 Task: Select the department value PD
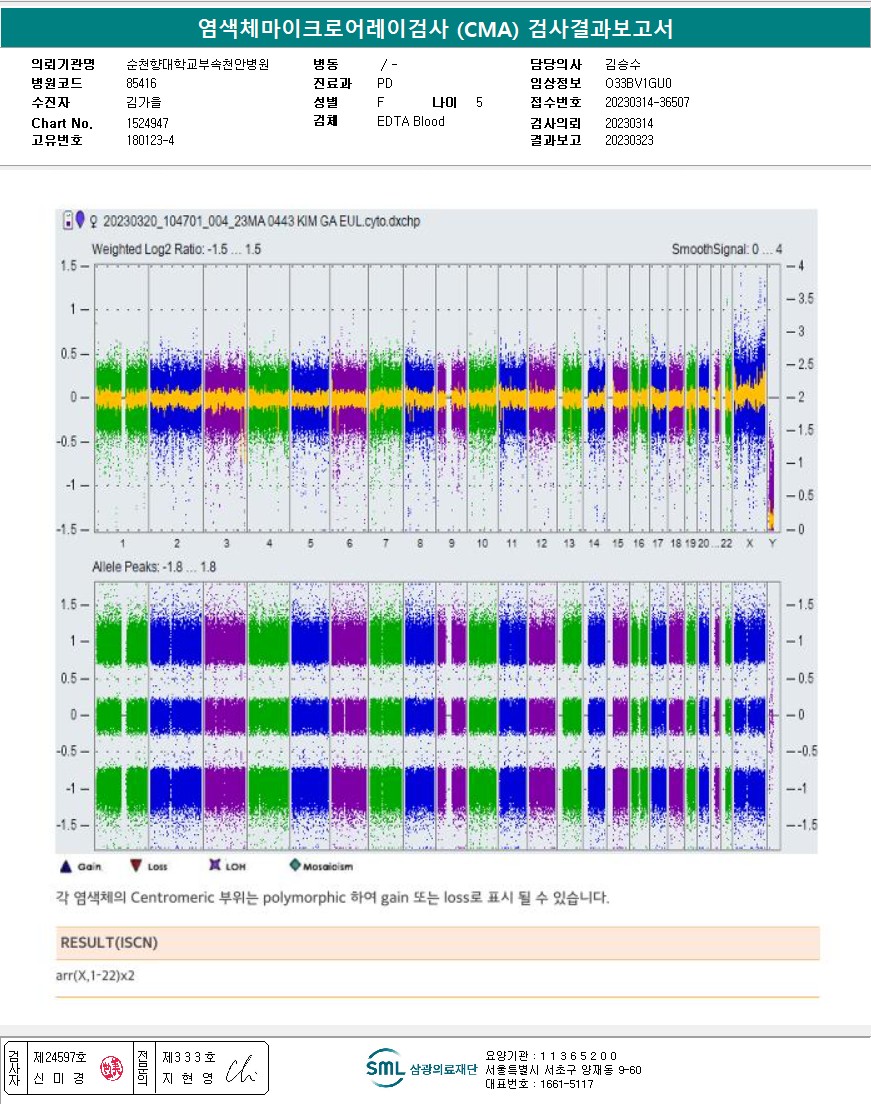(385, 83)
